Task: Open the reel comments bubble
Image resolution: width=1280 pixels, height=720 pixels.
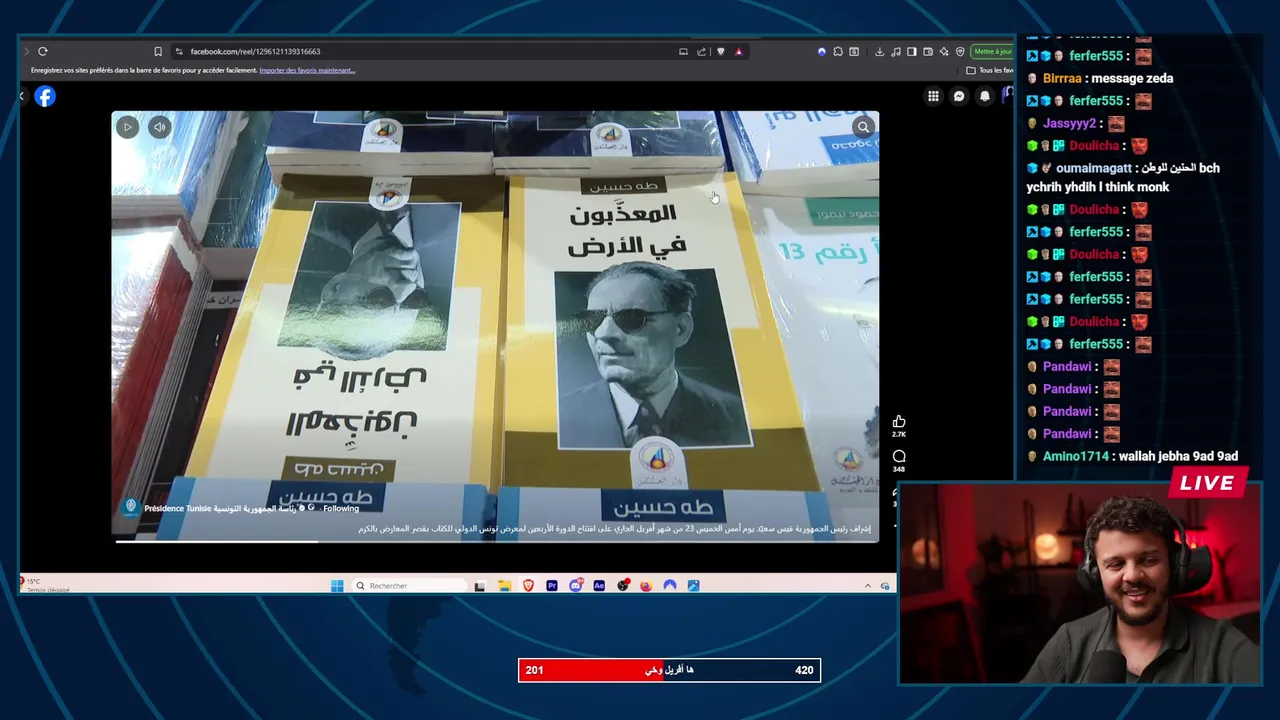Action: point(899,457)
